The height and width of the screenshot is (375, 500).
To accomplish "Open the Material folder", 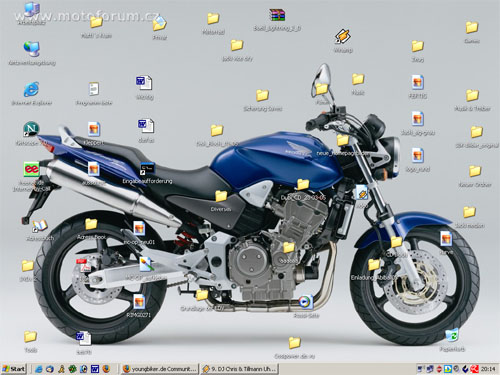I will tap(213, 18).
